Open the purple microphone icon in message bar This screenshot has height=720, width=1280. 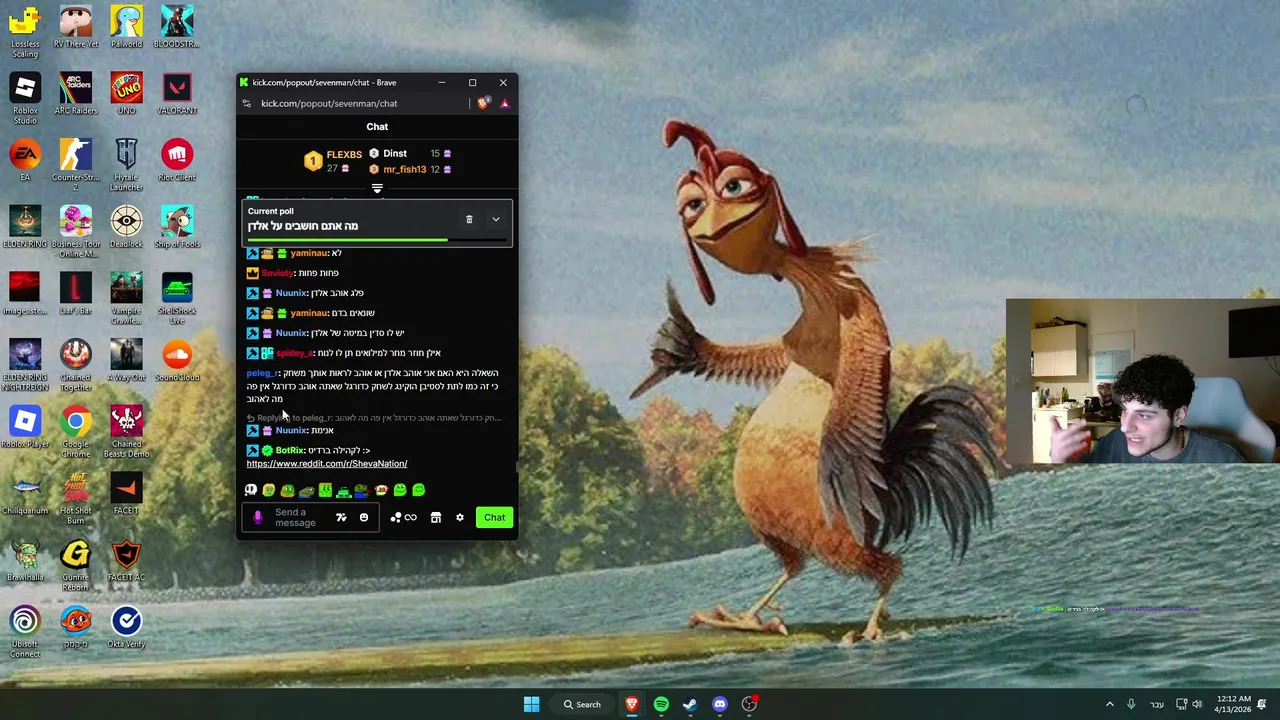coord(257,517)
